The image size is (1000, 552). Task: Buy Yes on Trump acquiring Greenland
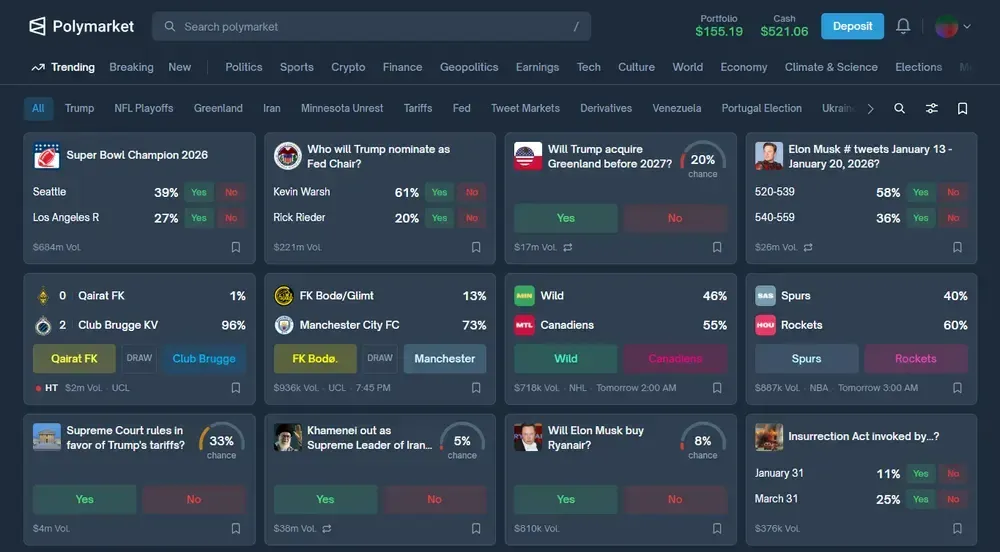pyautogui.click(x=566, y=218)
